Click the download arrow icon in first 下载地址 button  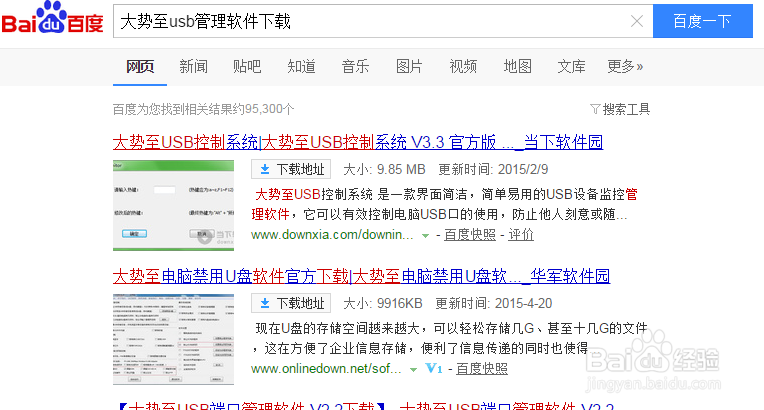[x=265, y=169]
